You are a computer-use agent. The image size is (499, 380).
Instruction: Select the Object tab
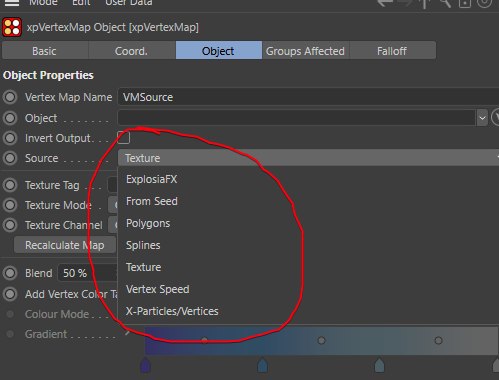219,51
